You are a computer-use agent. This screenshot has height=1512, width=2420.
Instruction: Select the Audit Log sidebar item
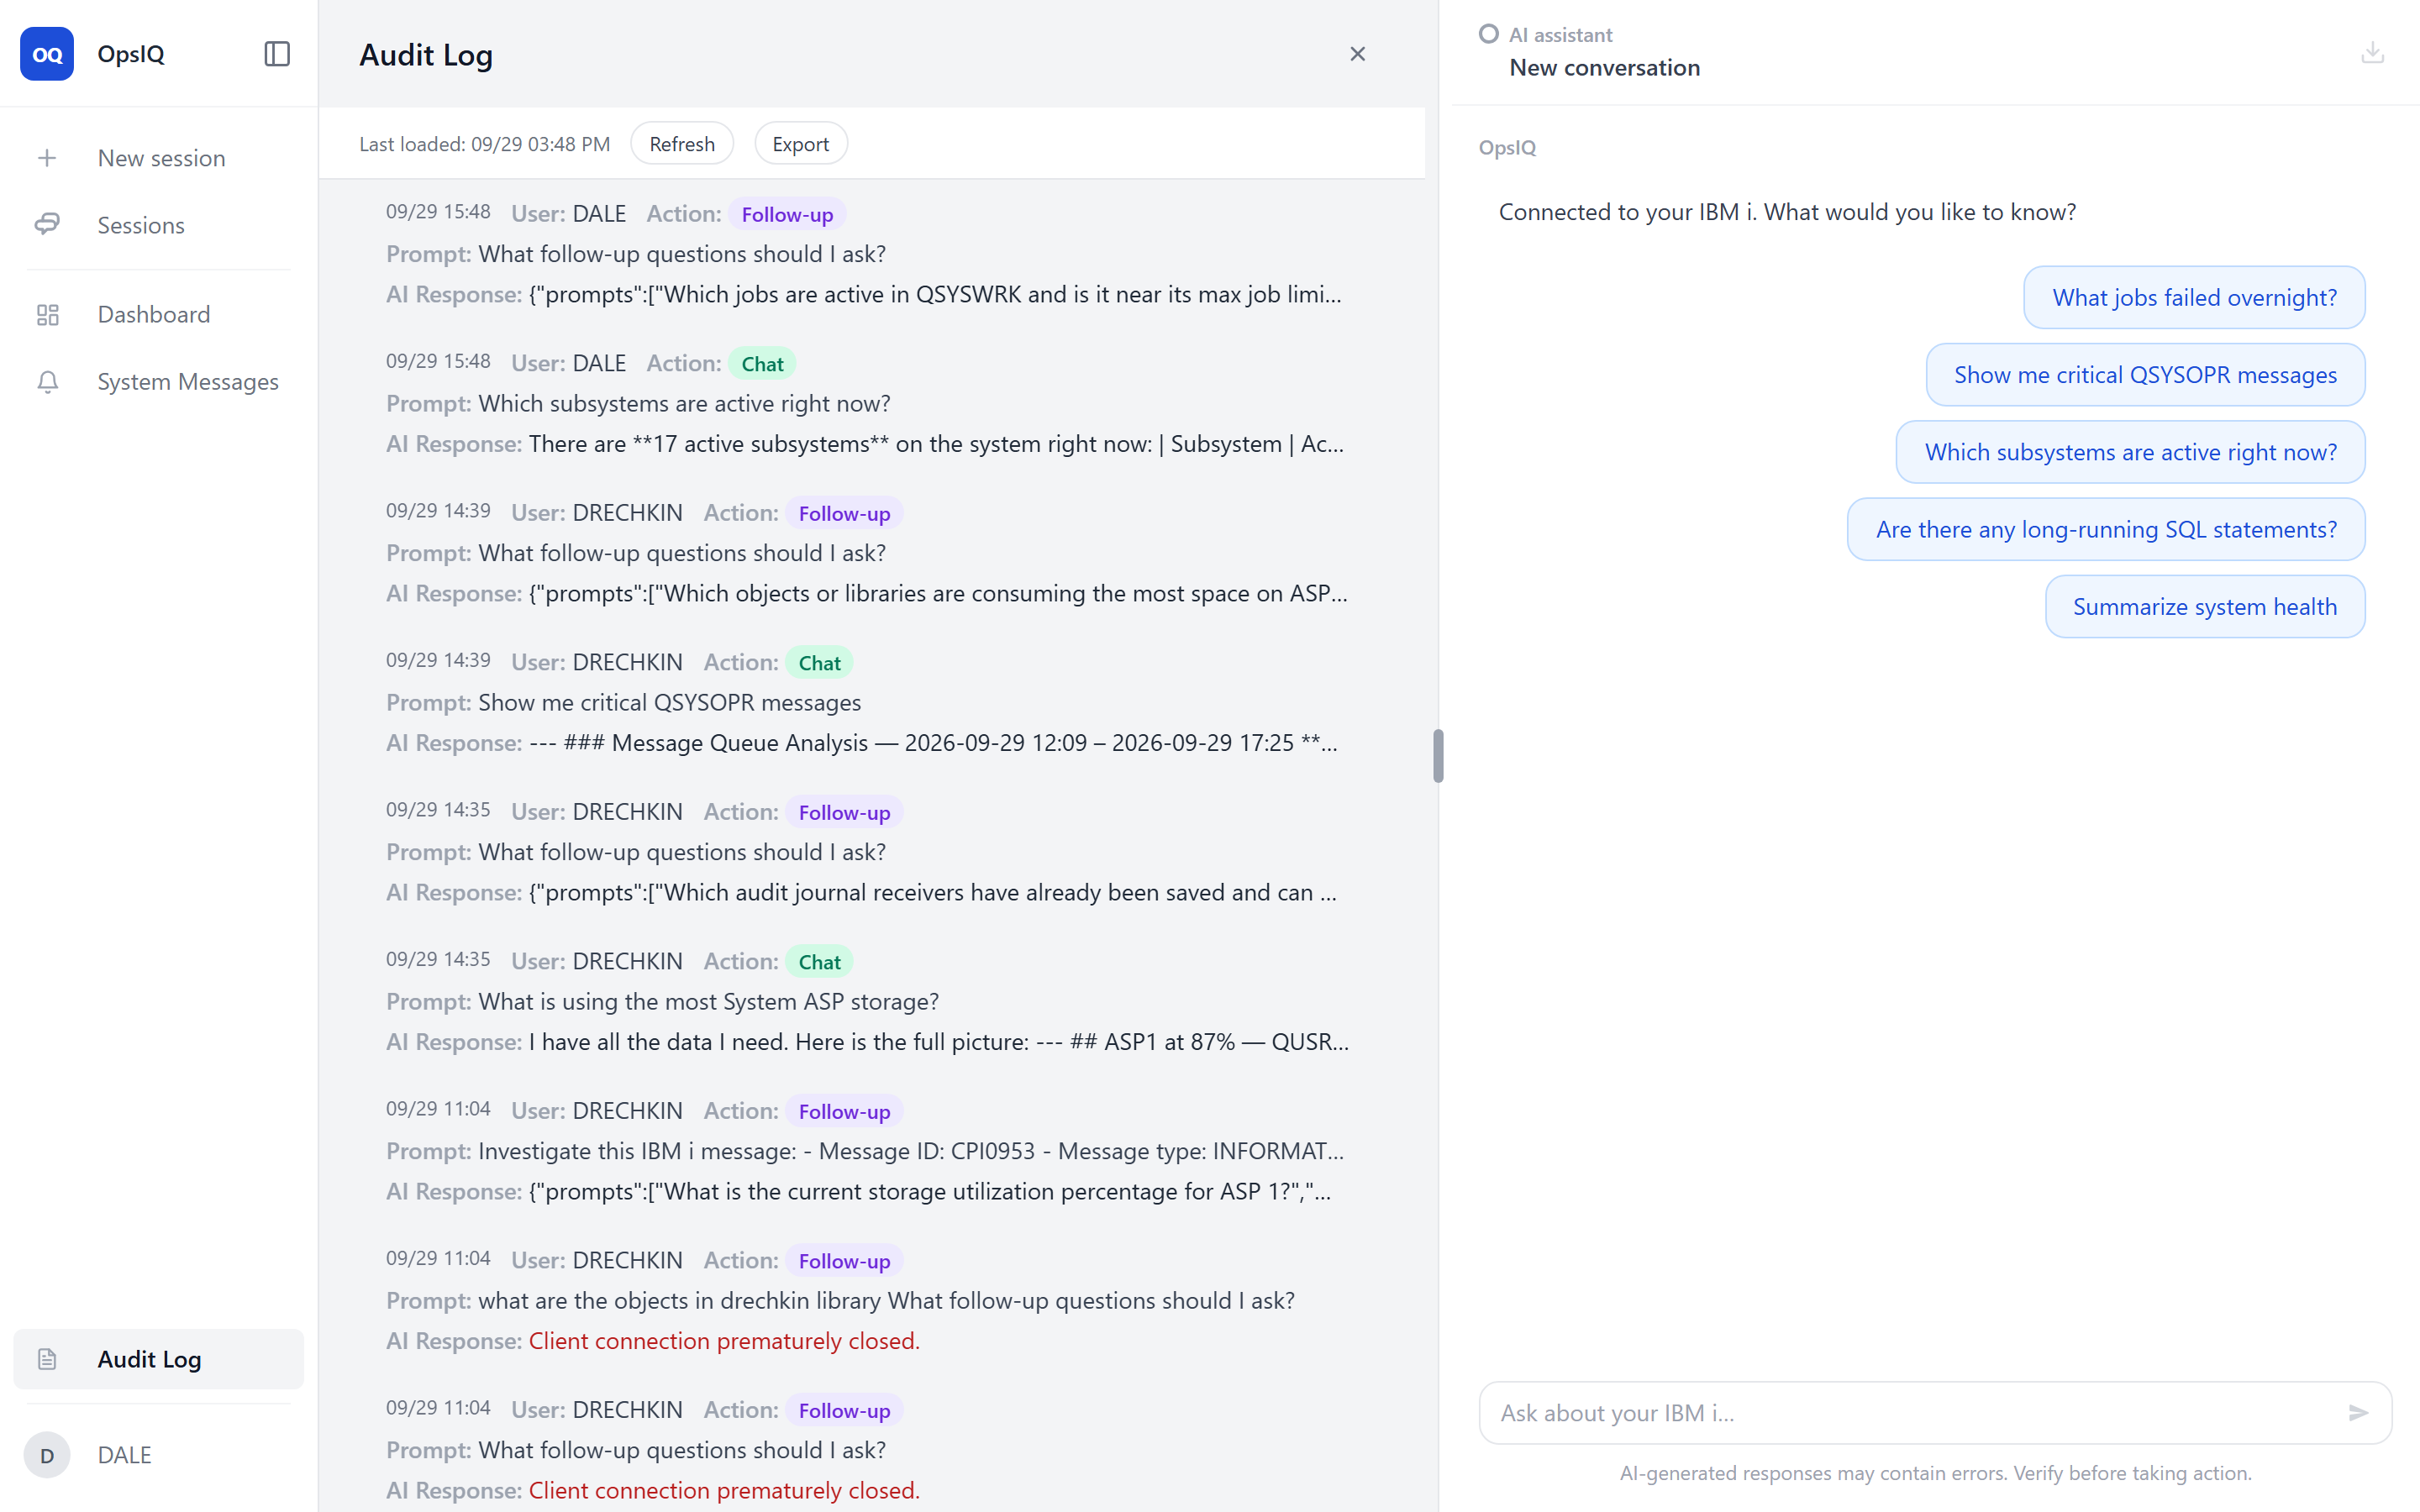(x=159, y=1359)
